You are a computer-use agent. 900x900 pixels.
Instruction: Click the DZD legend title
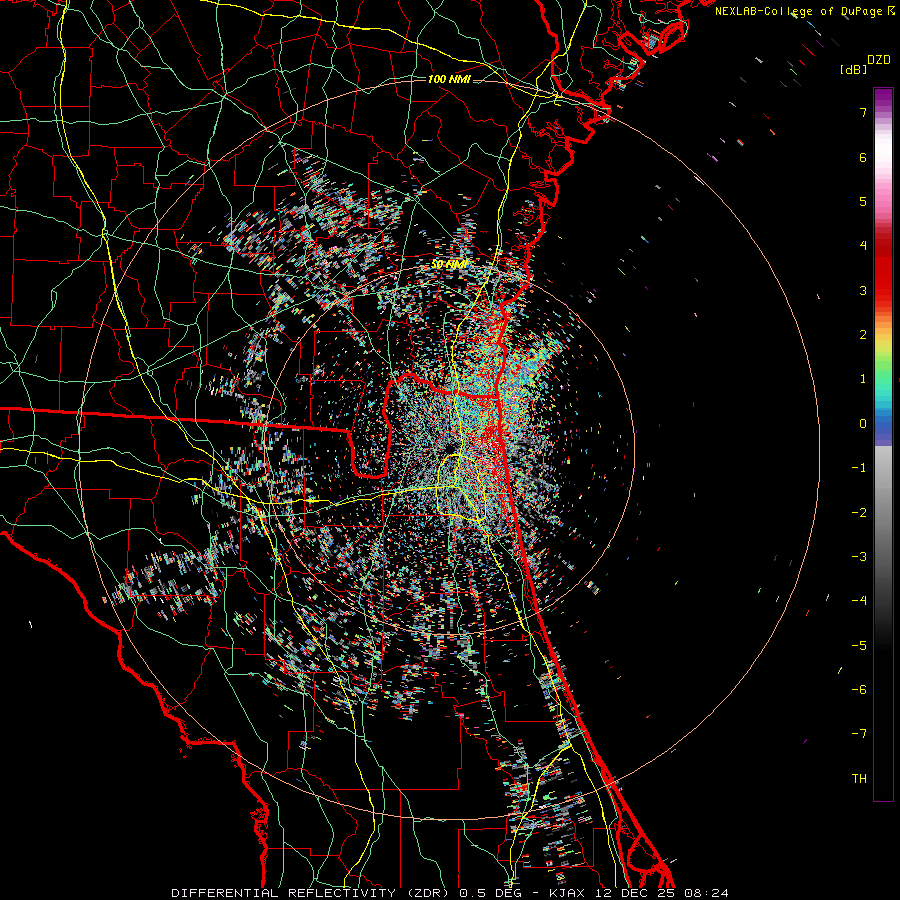pos(879,60)
